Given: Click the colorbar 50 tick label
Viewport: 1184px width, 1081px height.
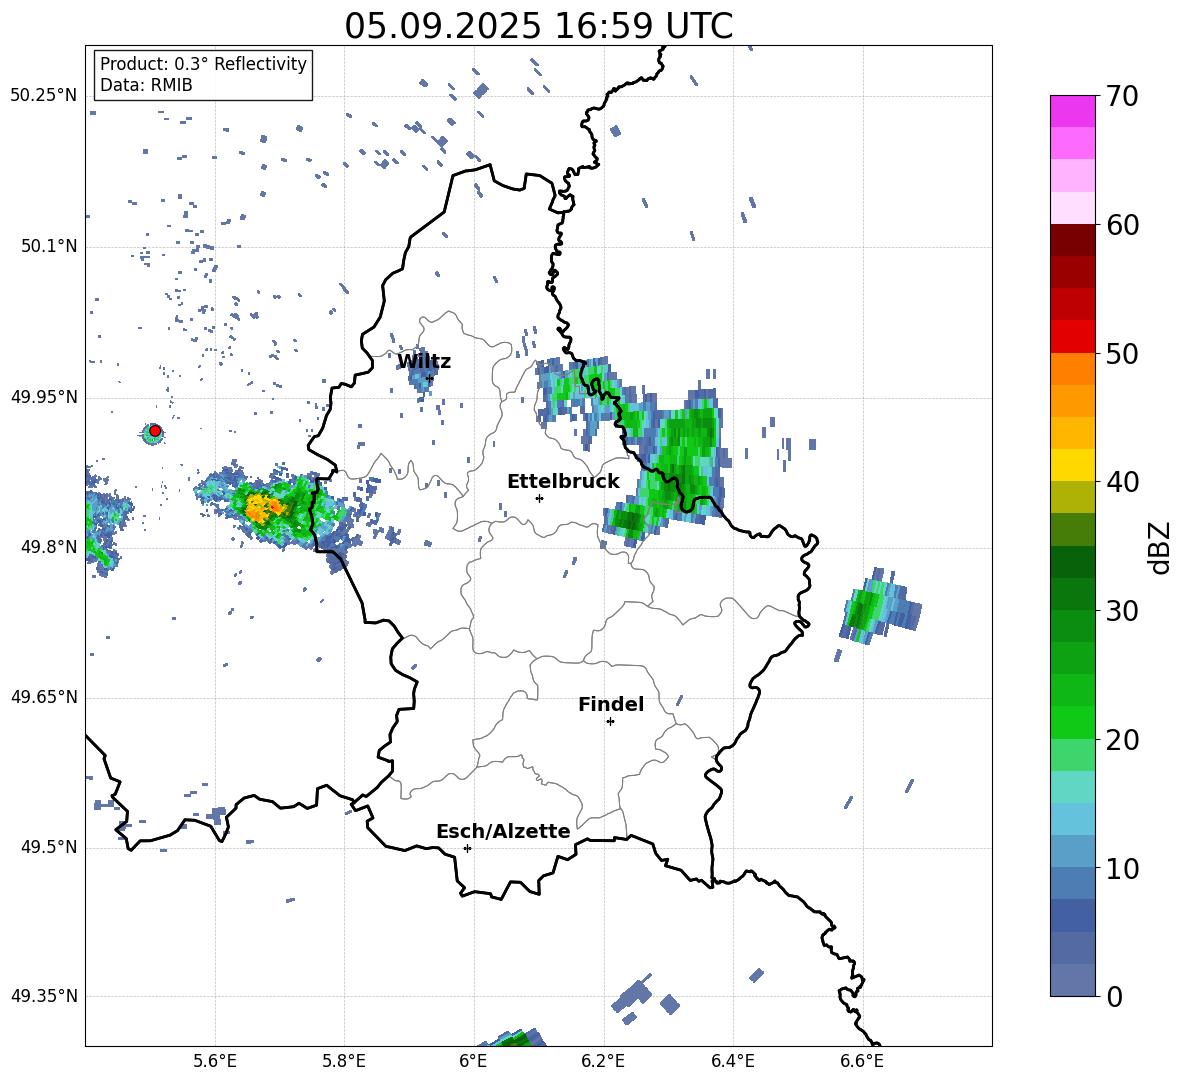Looking at the screenshot, I should tap(1122, 353).
